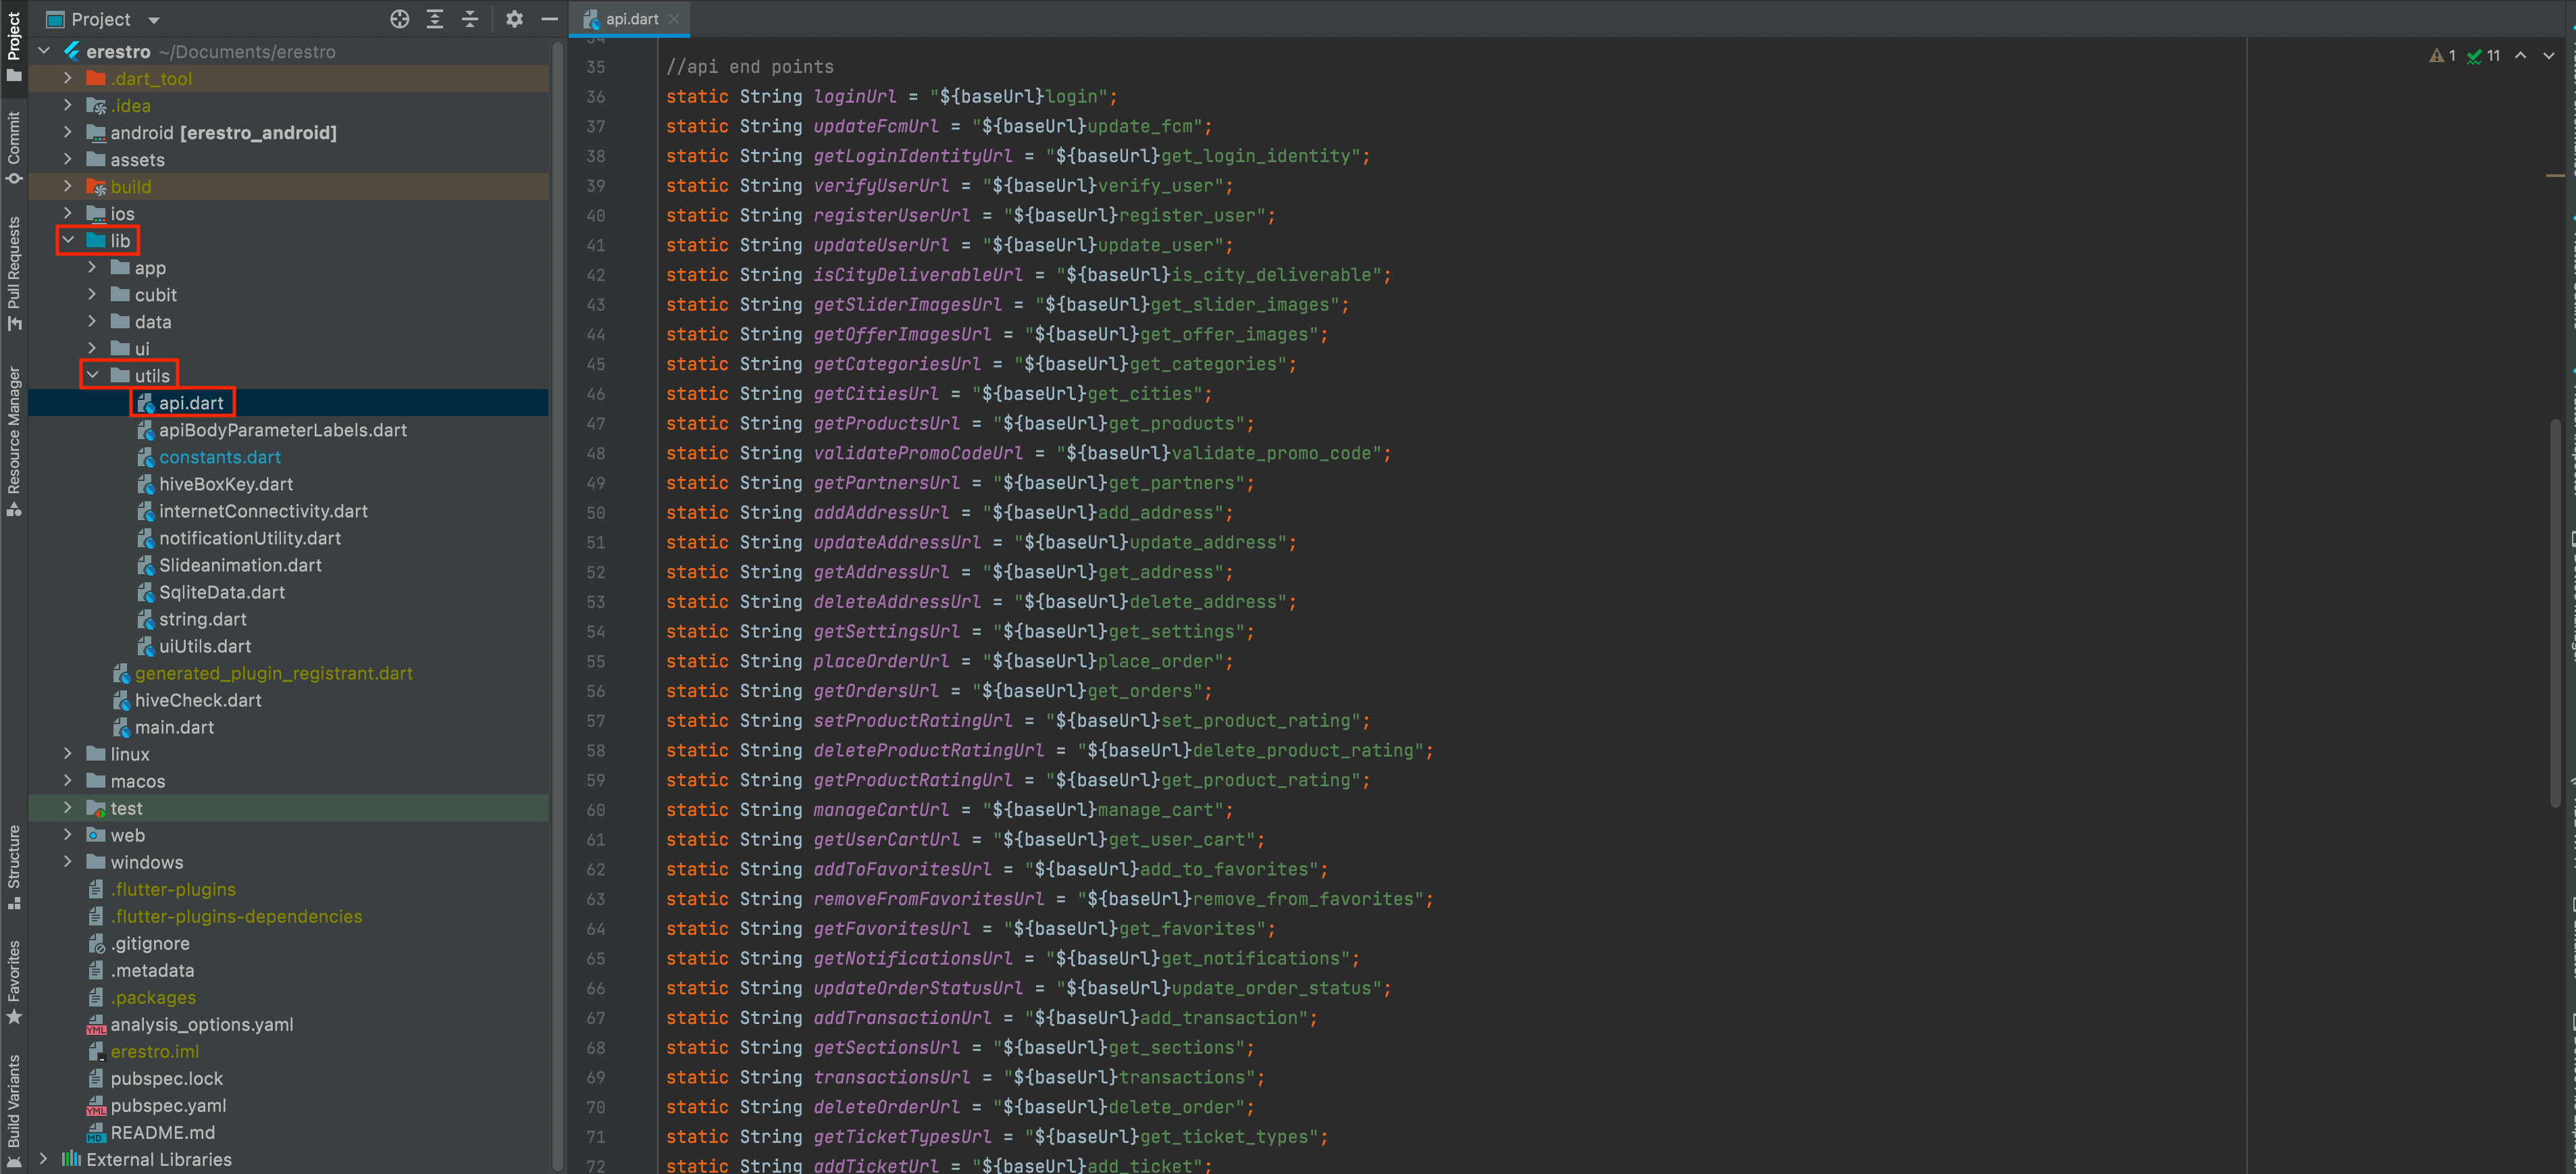
Task: Click line number 50 in gutter
Action: pyautogui.click(x=596, y=513)
